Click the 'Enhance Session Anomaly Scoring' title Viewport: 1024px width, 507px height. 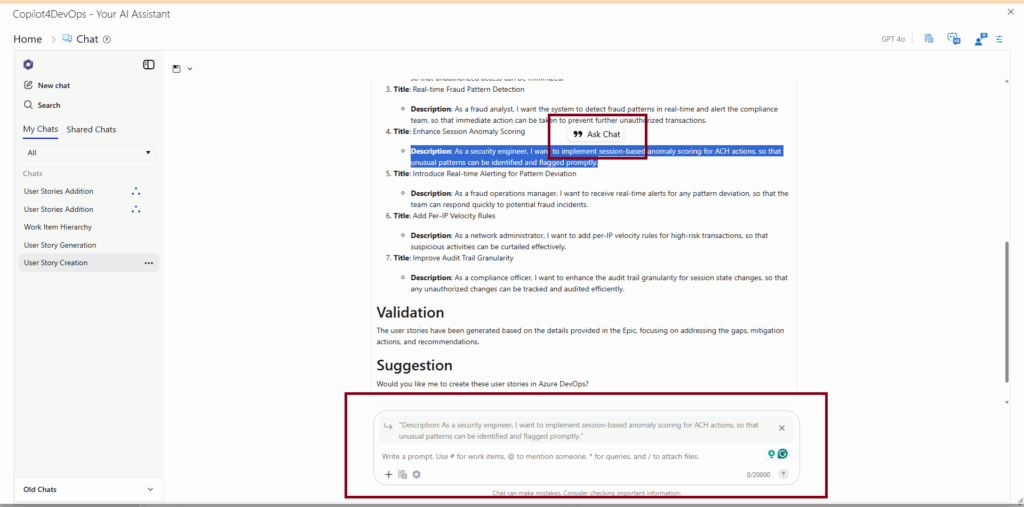click(x=469, y=131)
